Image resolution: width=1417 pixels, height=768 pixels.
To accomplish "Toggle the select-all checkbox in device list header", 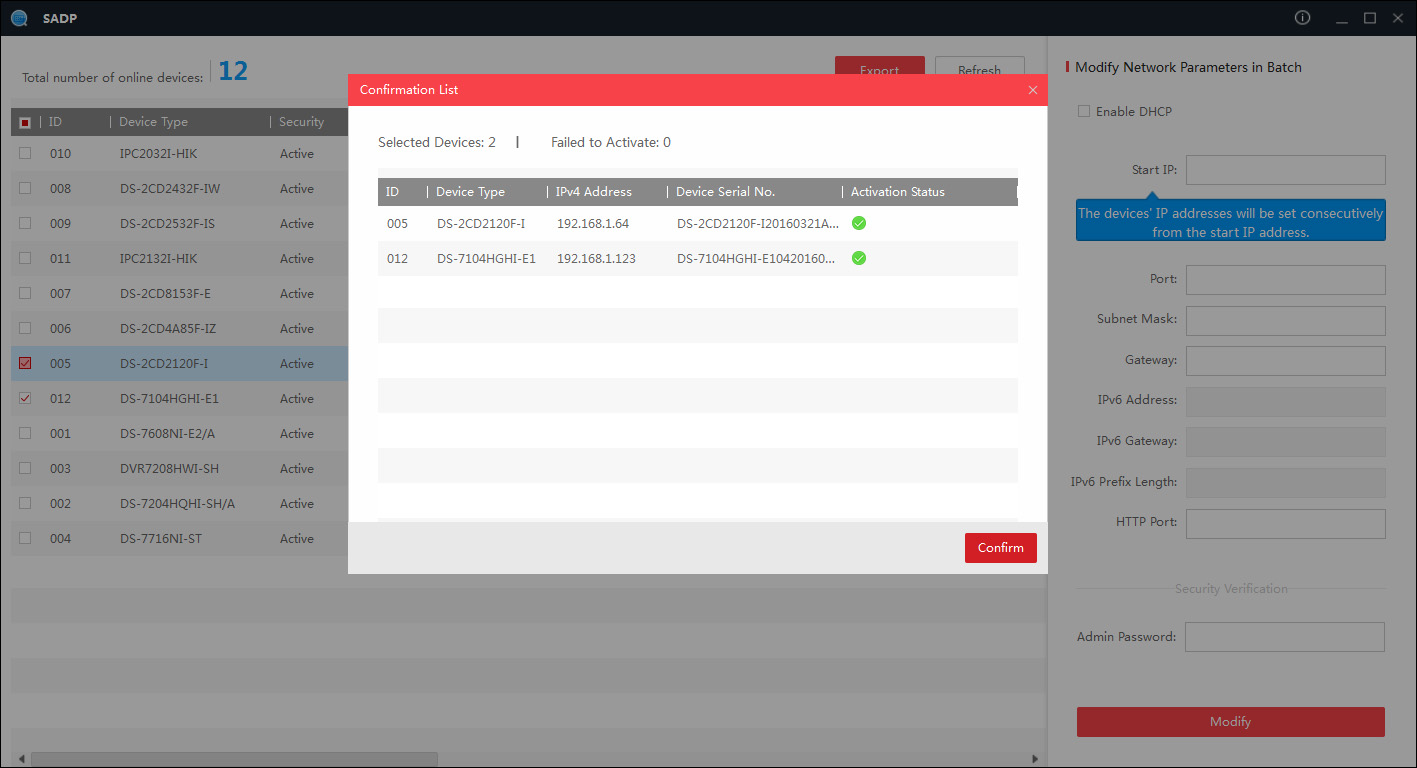I will point(25,122).
